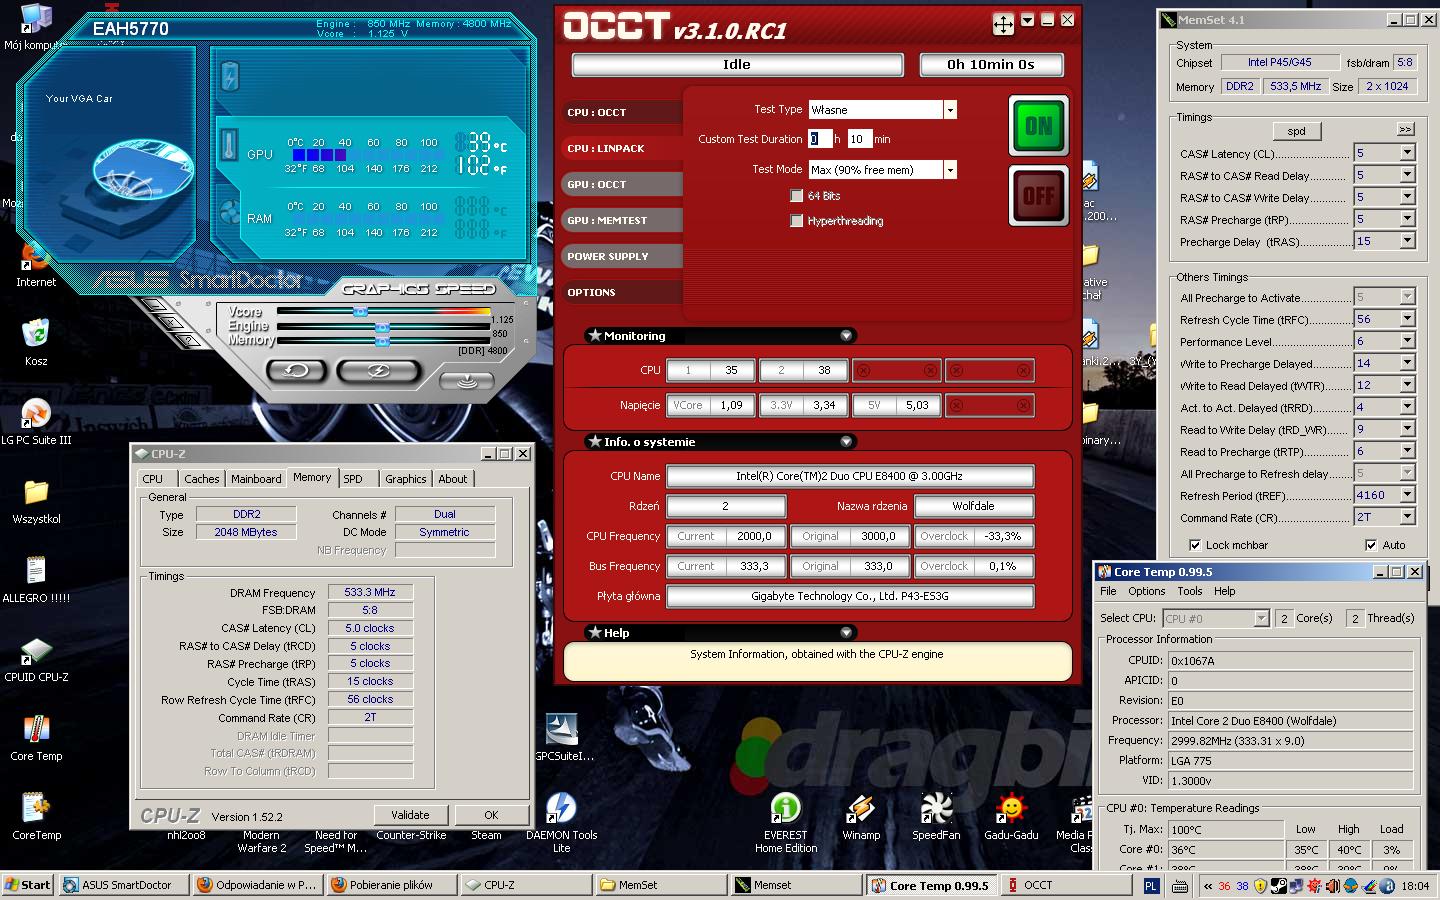Click the SmartDoctor GPU temperature thermometer icon
1440x900 pixels.
pyautogui.click(x=230, y=145)
